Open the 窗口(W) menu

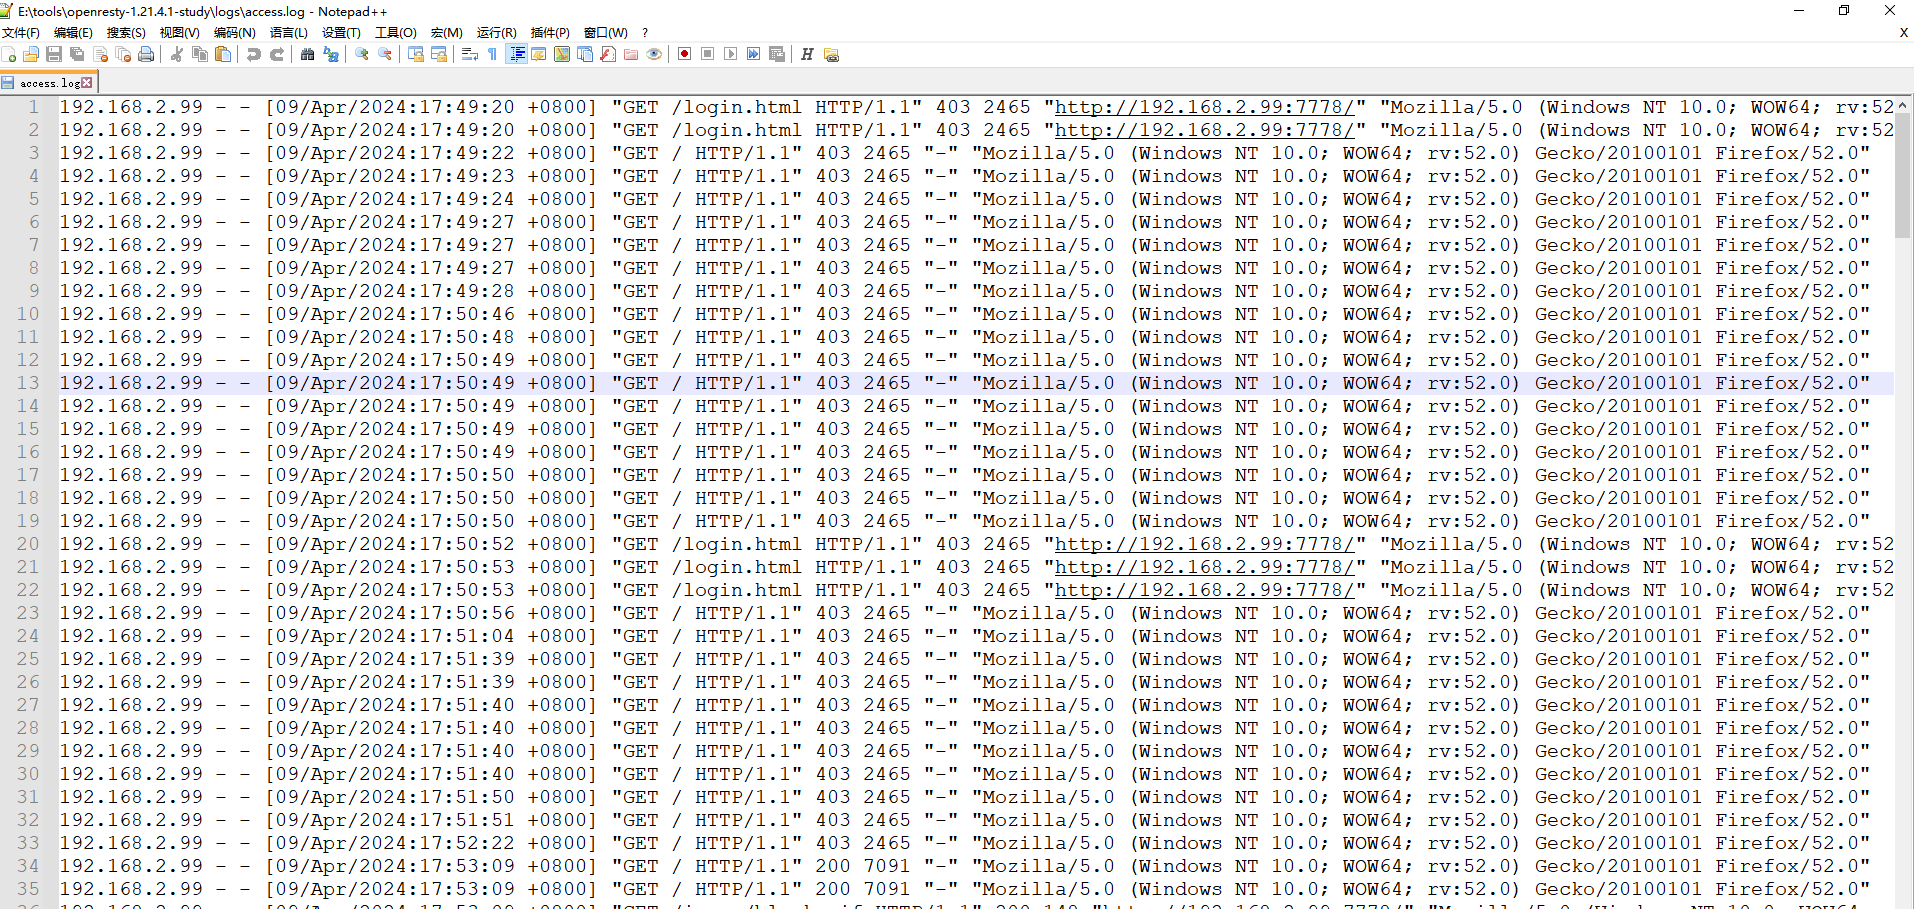(605, 33)
